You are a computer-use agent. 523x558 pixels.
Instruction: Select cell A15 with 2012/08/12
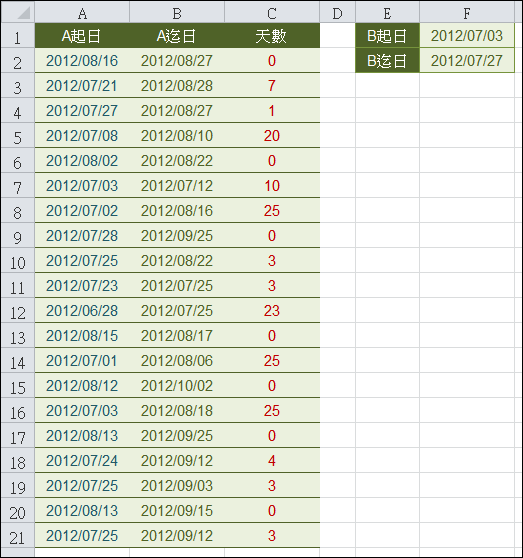[x=82, y=386]
